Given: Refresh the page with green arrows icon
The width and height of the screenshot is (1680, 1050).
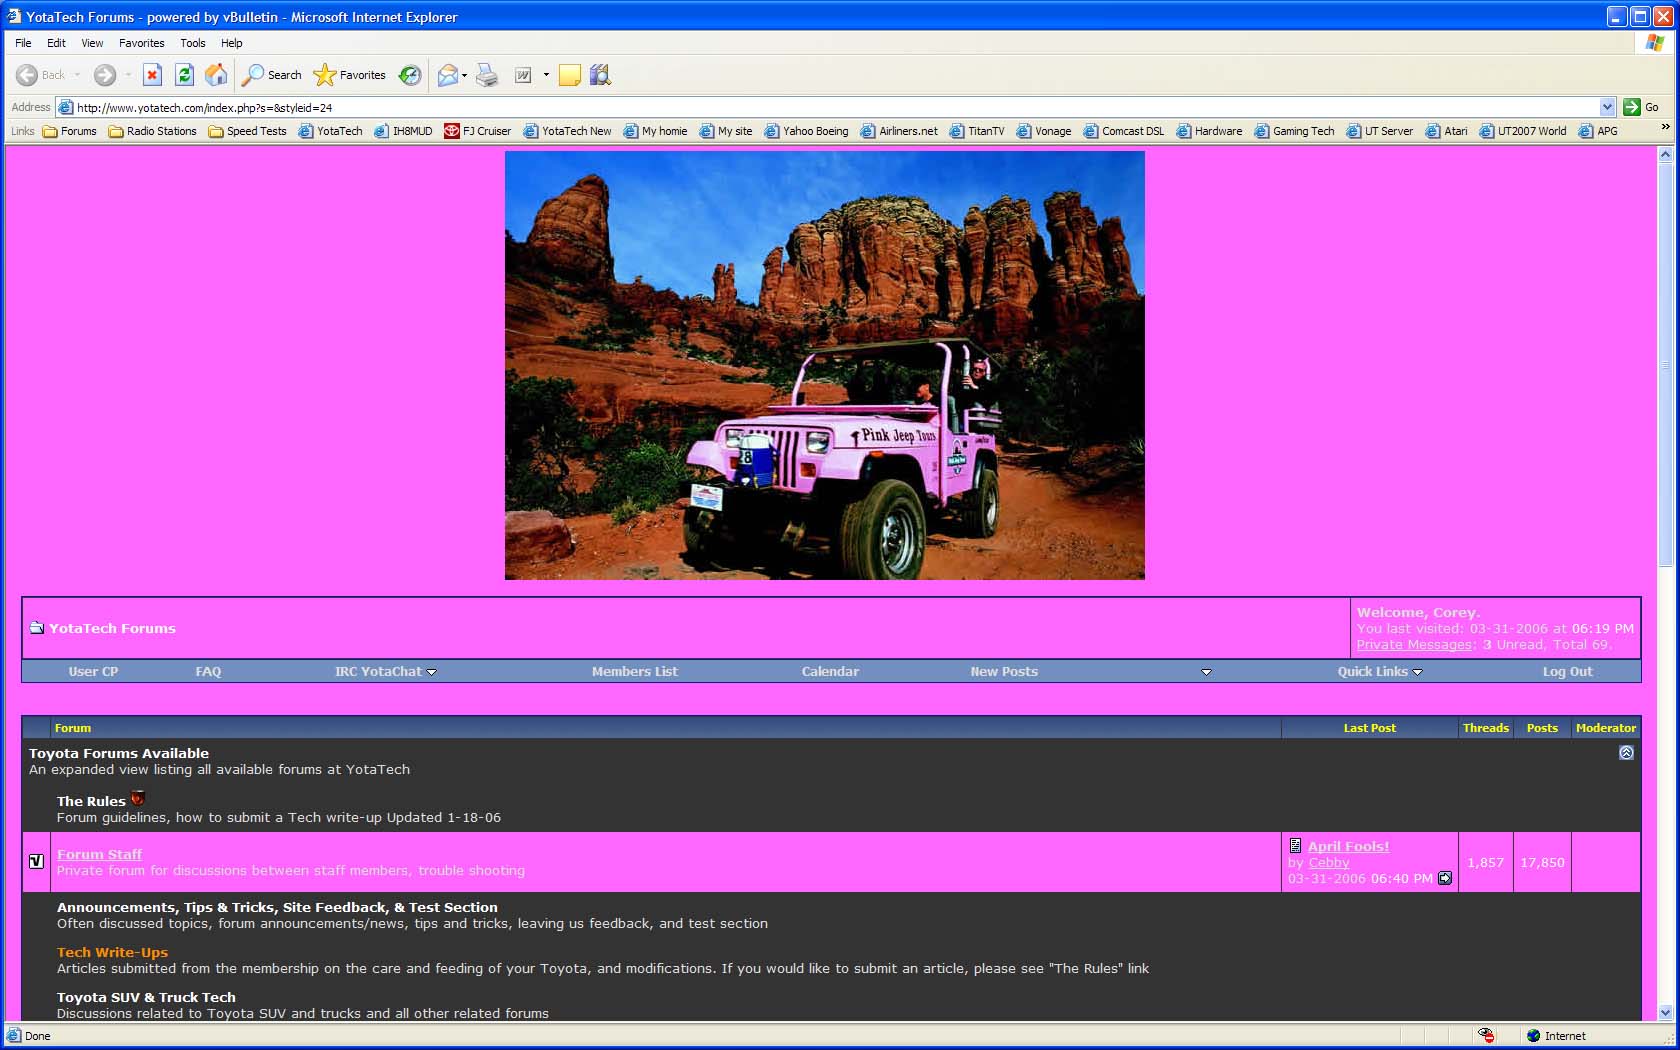Looking at the screenshot, I should [x=184, y=75].
